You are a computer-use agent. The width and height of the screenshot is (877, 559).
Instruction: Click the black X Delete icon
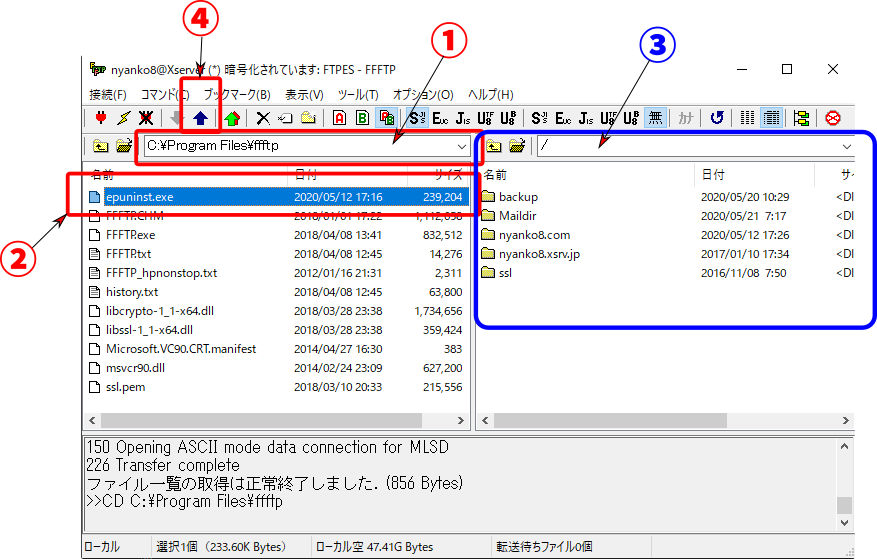tap(263, 118)
